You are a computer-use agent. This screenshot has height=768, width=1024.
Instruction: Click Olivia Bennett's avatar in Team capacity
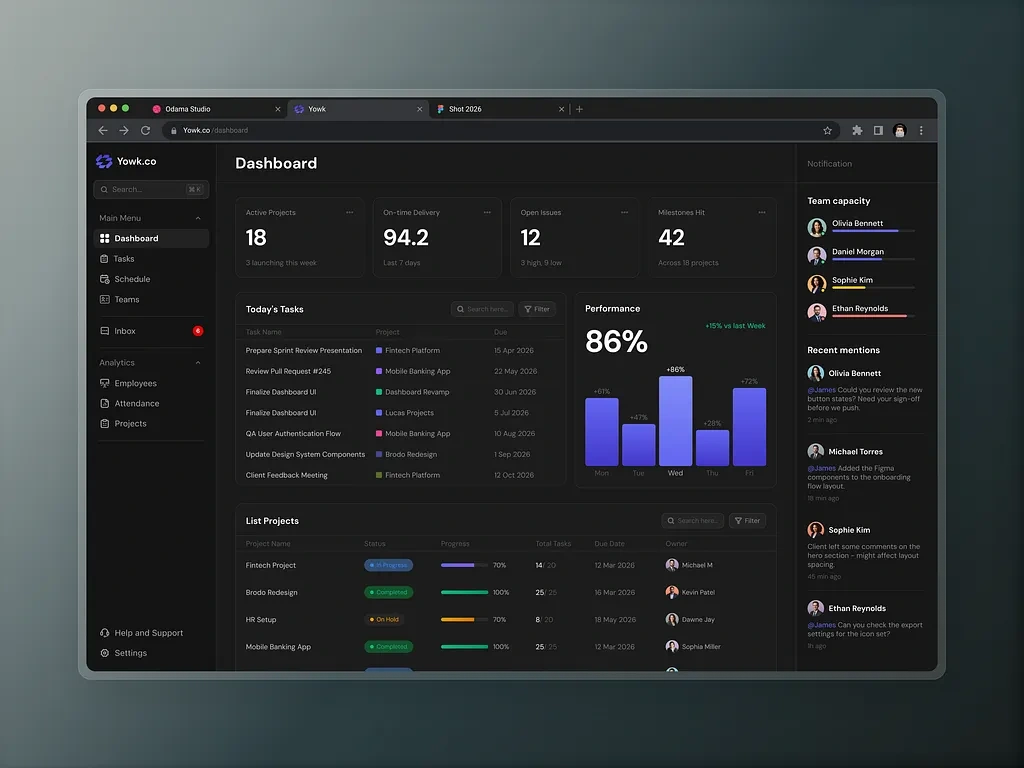click(x=816, y=227)
